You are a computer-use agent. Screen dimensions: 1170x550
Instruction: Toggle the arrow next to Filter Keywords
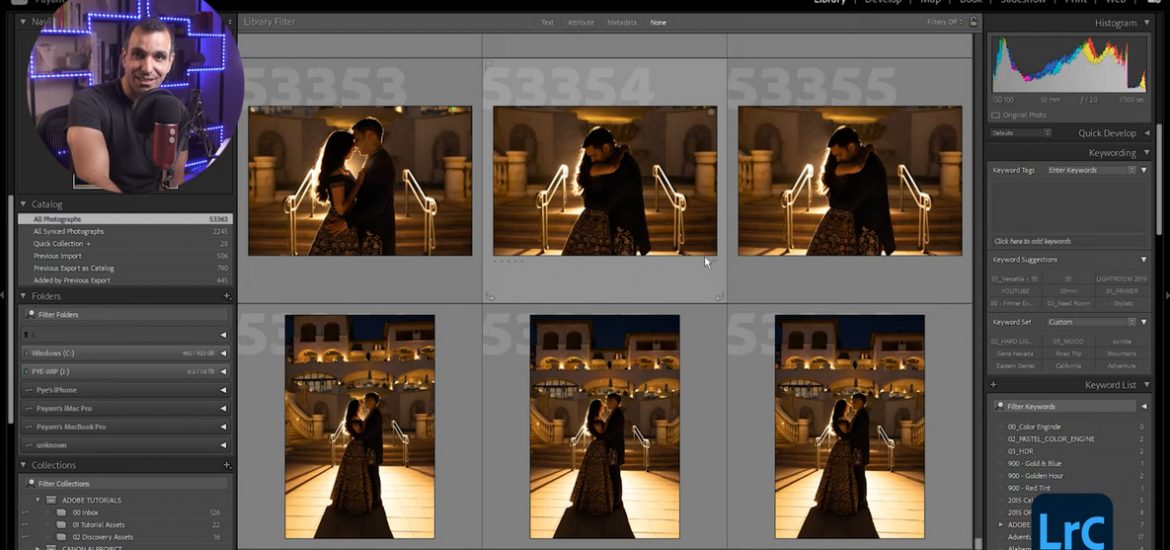click(x=1144, y=407)
